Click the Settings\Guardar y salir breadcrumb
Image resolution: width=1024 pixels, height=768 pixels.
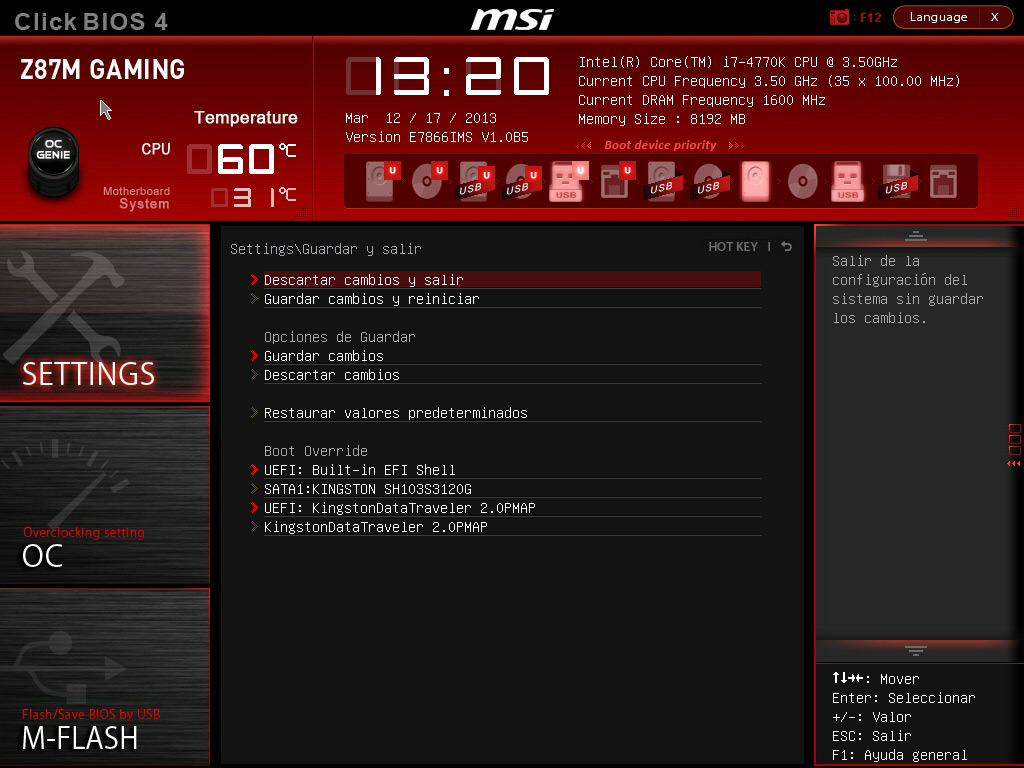[326, 249]
